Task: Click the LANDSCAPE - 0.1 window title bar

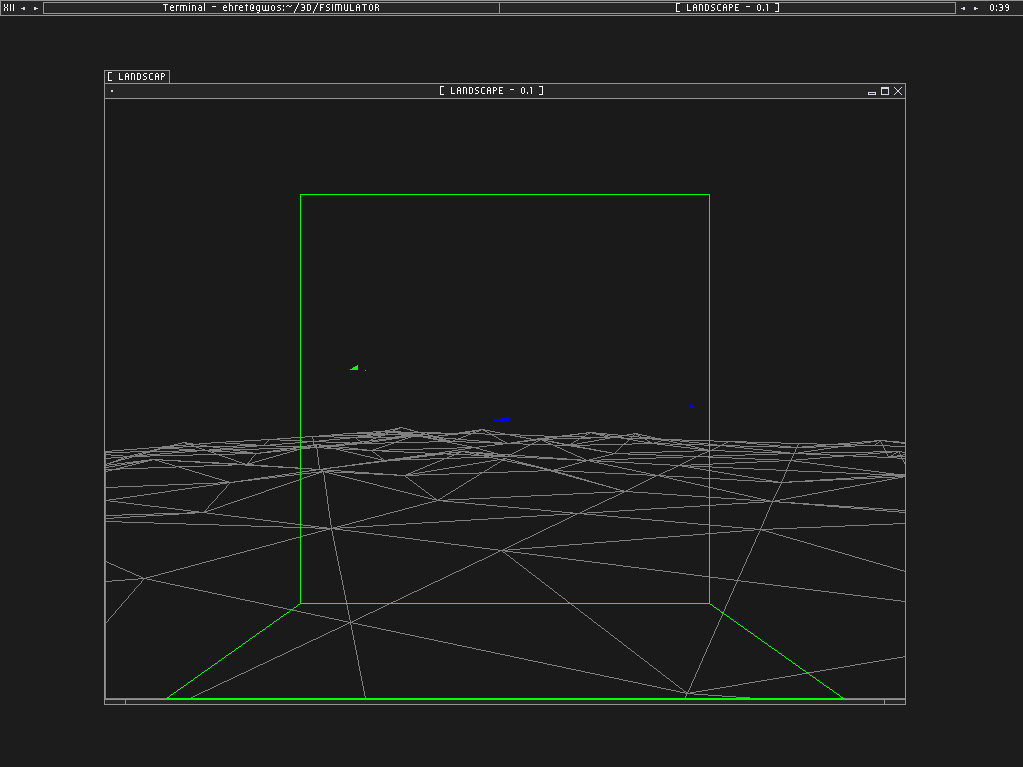Action: coord(491,91)
